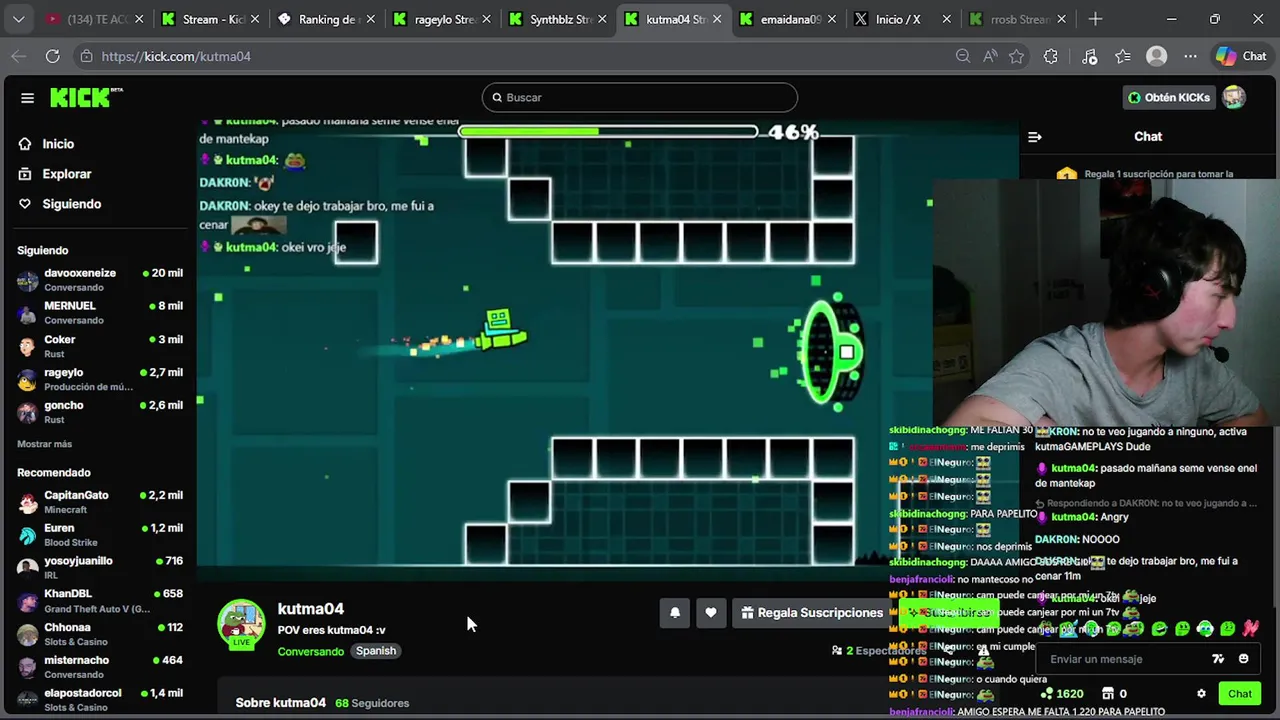This screenshot has width=1280, height=720.
Task: Expand Mostrar más in following list
Action: (44, 444)
